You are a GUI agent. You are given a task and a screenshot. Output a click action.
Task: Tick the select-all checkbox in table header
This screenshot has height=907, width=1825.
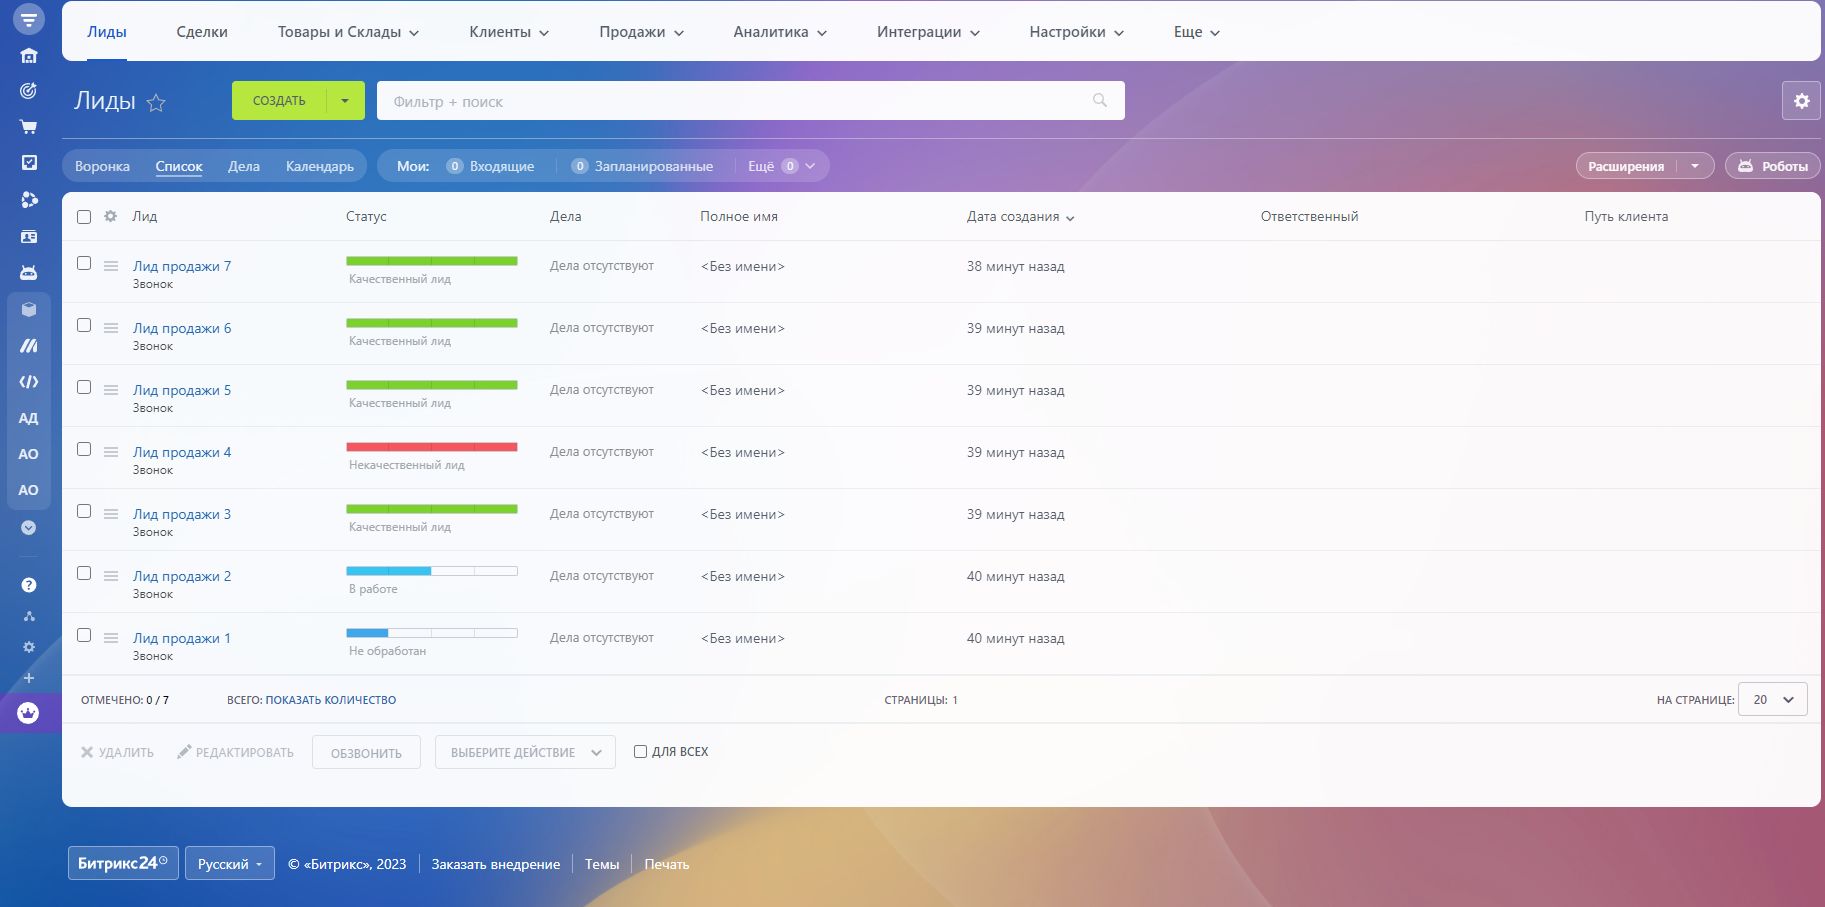84,217
